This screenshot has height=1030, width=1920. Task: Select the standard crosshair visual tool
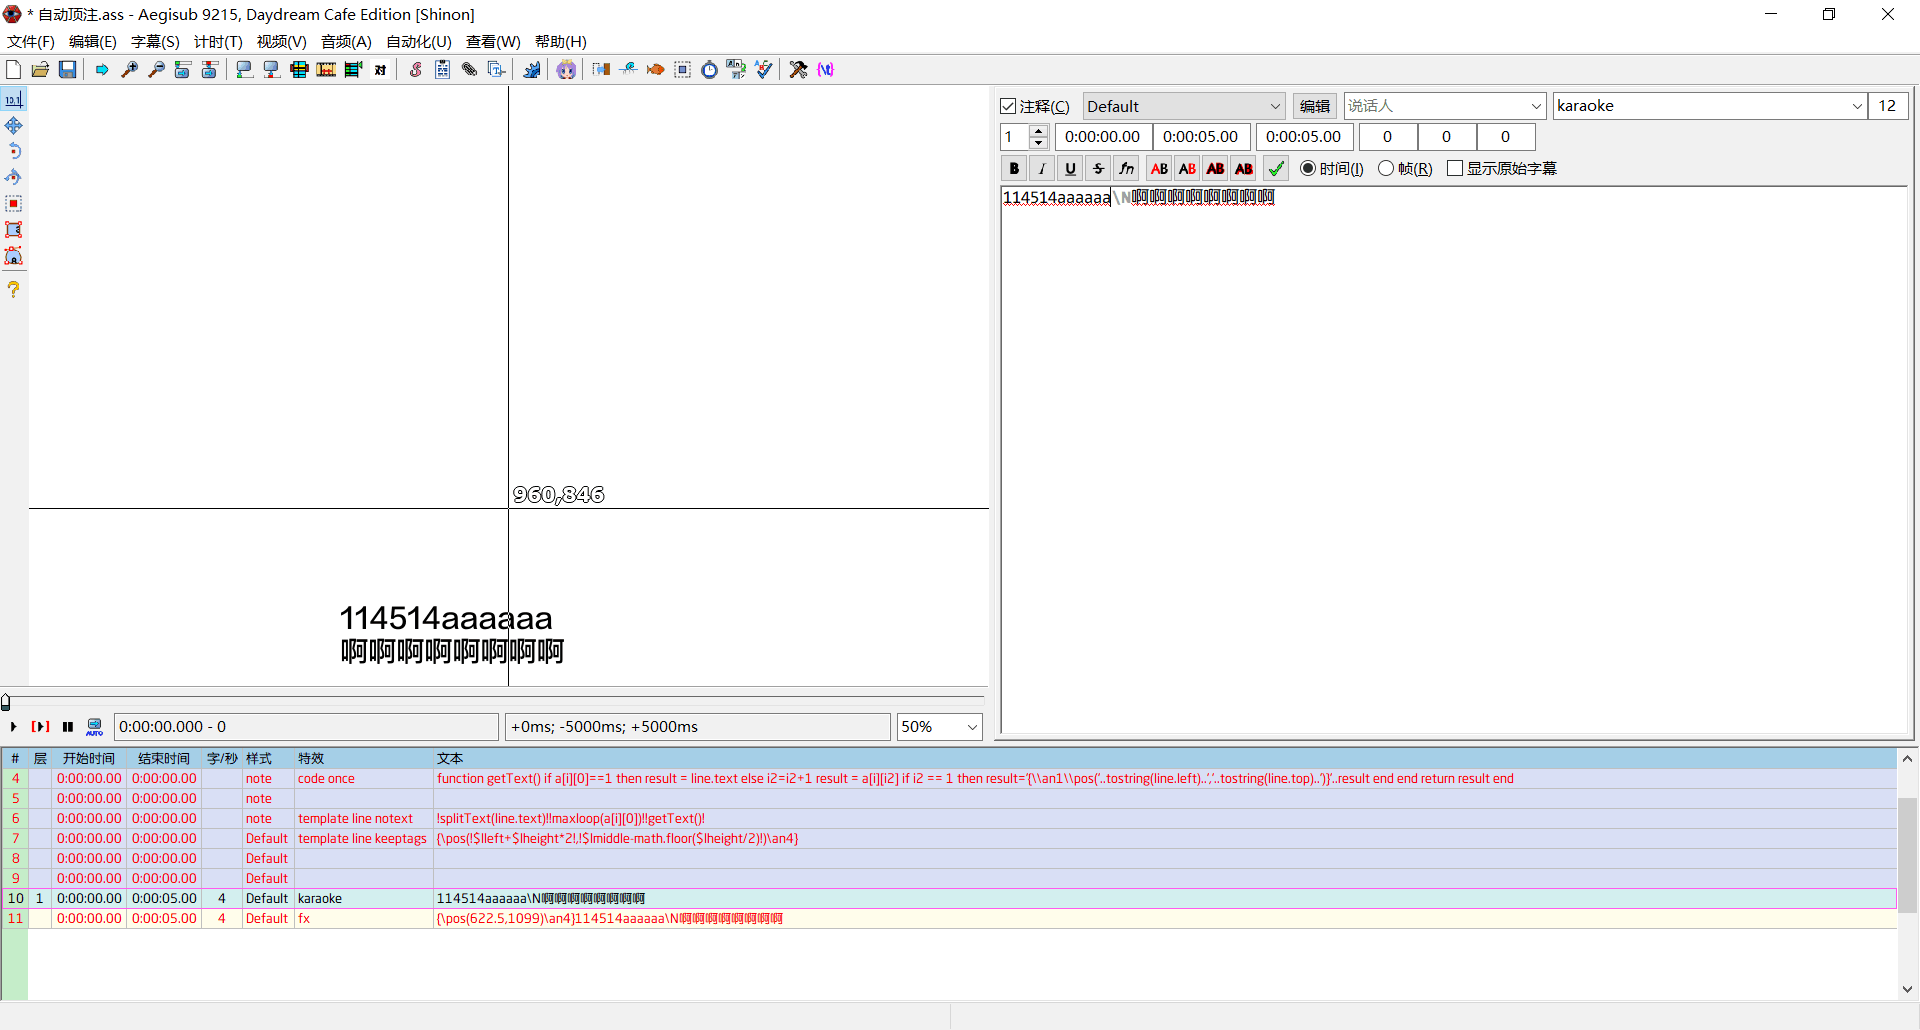click(14, 99)
